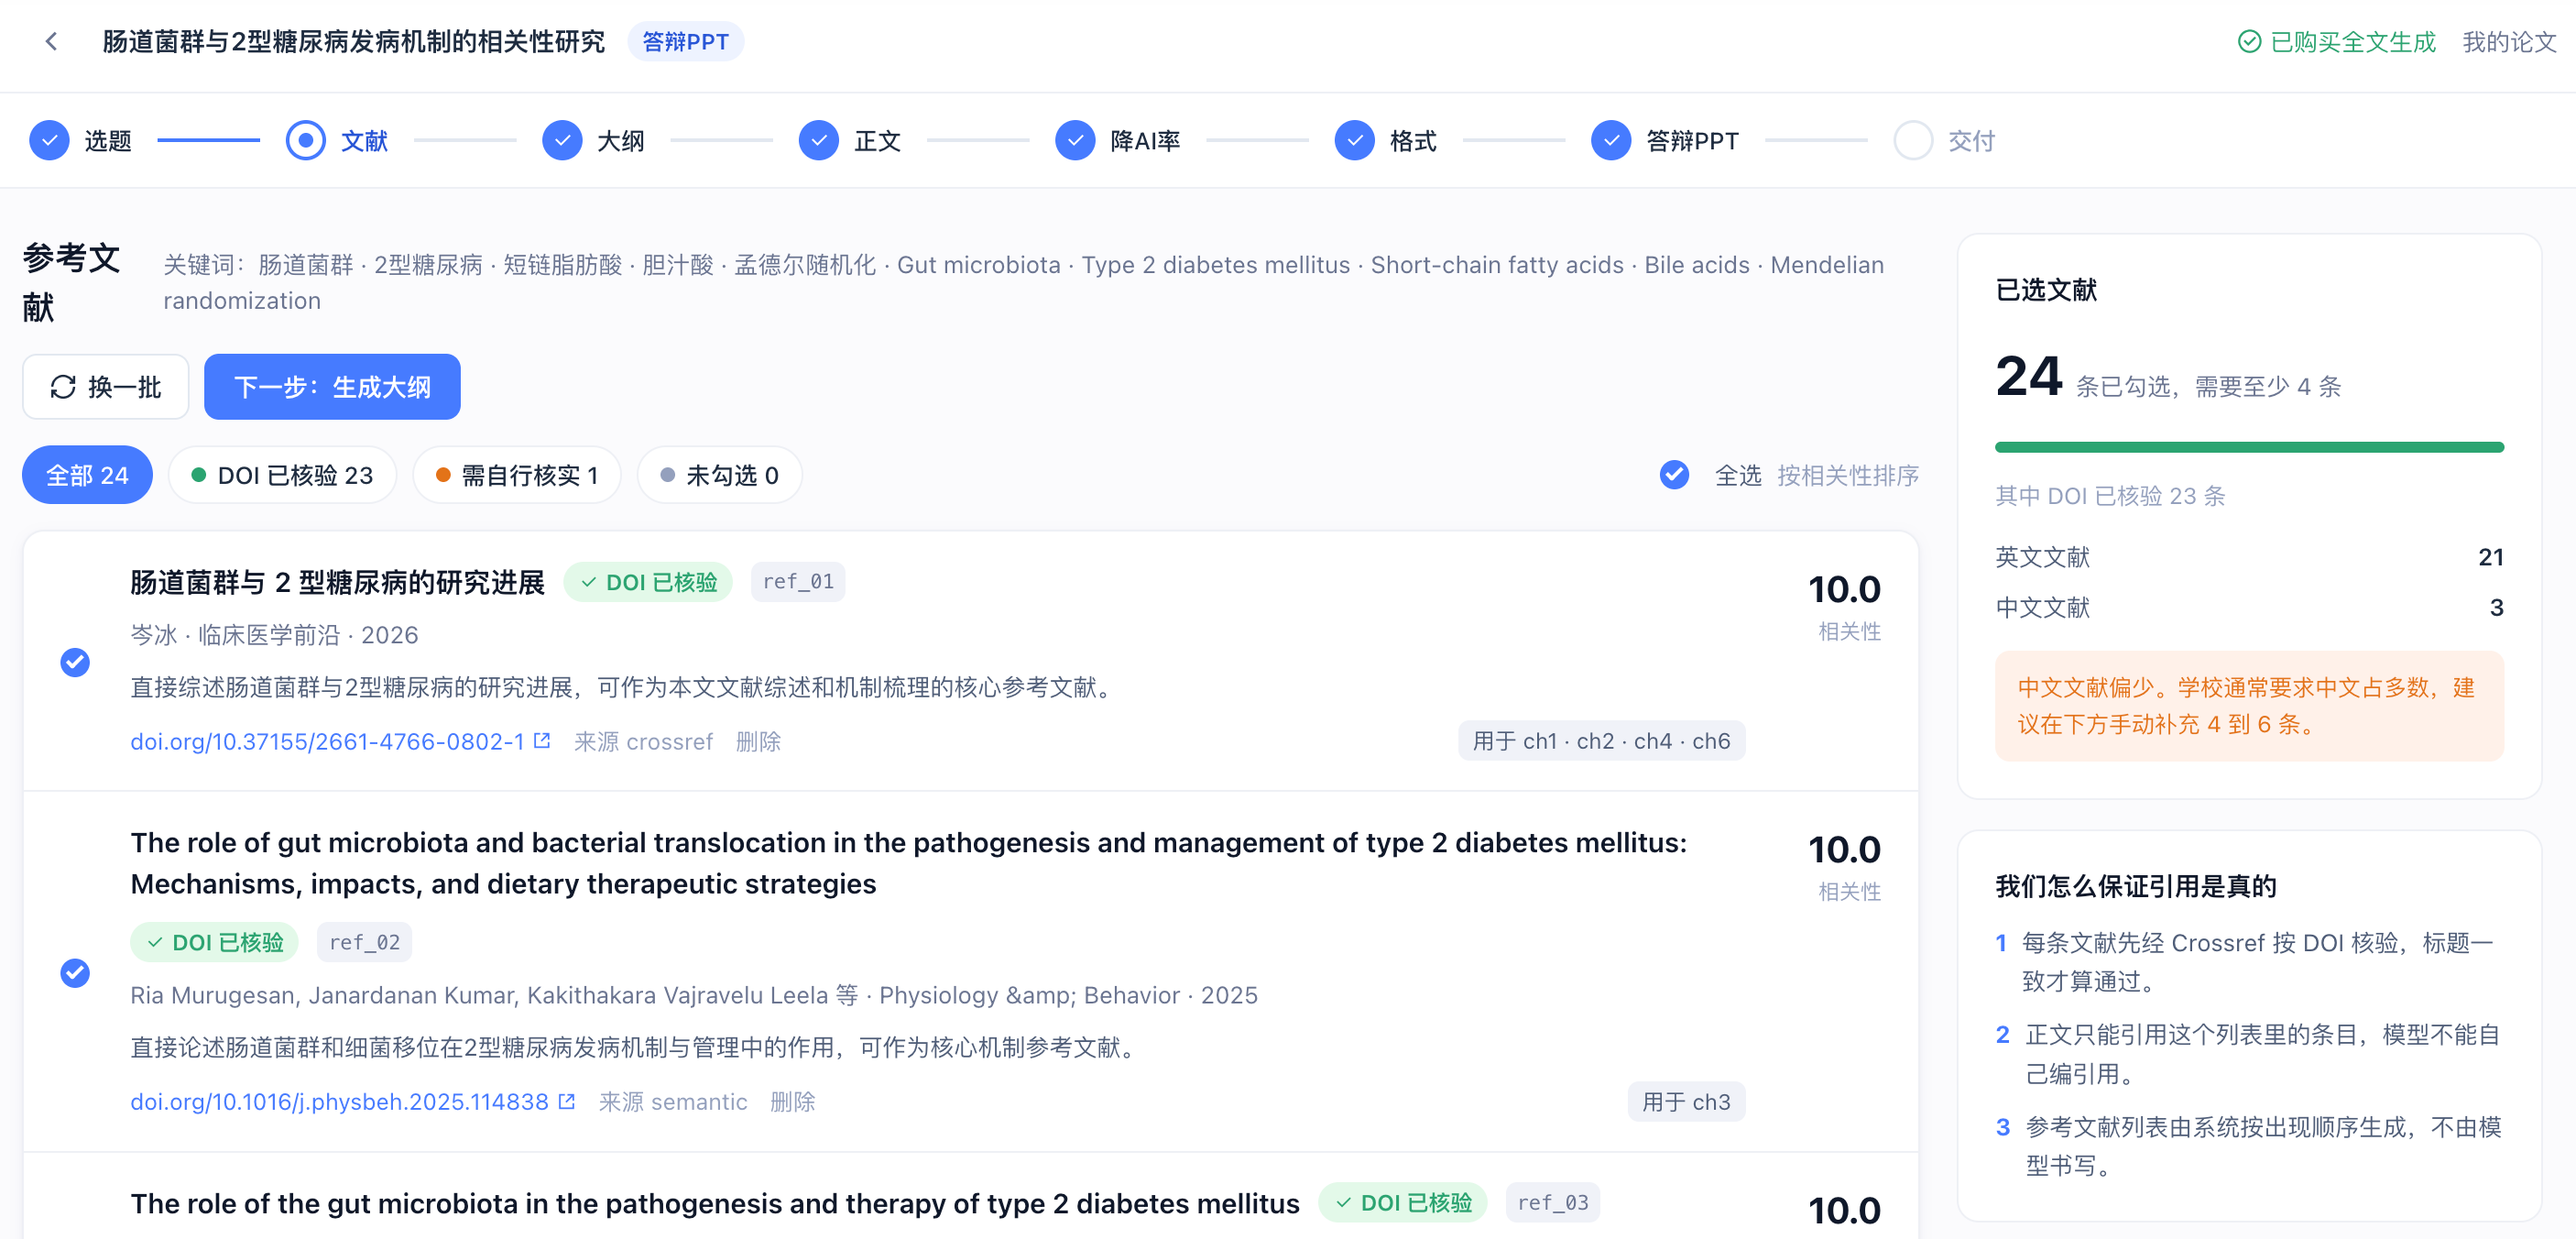Toggle the 全选 select-all checkbox

pos(1675,475)
